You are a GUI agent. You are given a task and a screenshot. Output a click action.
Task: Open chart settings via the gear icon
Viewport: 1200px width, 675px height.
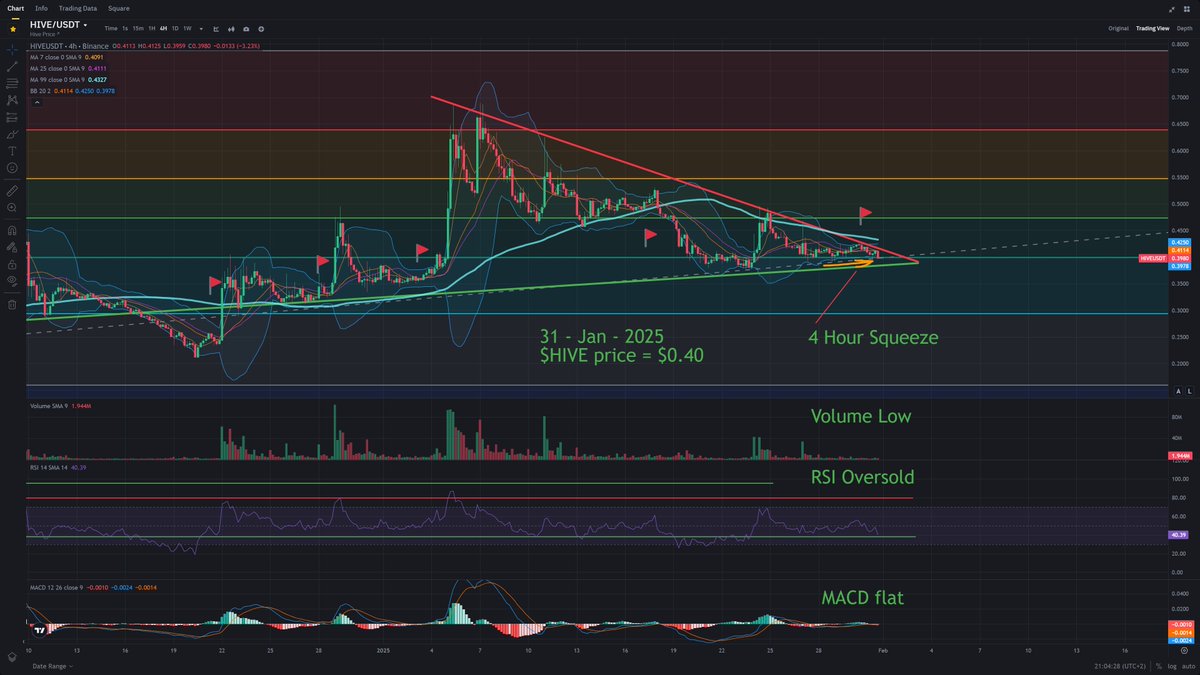click(x=260, y=29)
